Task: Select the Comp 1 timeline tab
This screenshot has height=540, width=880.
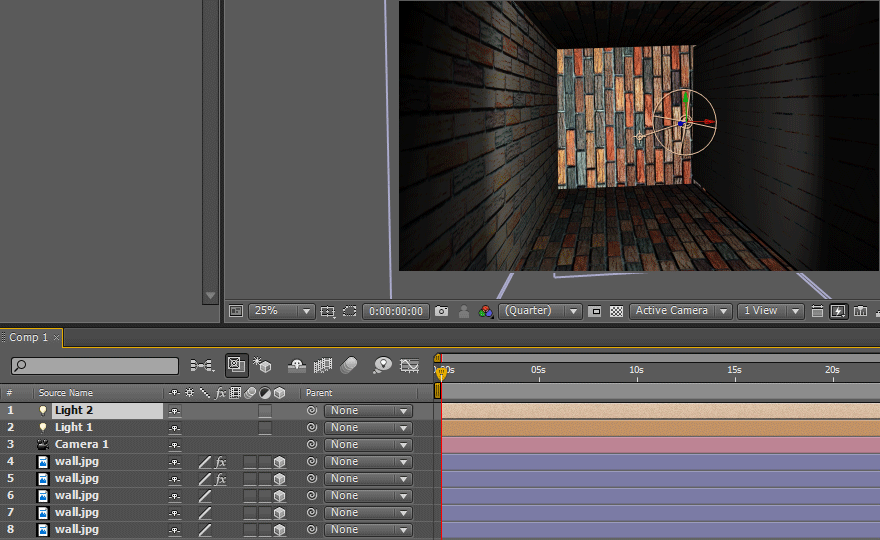Action: coord(30,338)
